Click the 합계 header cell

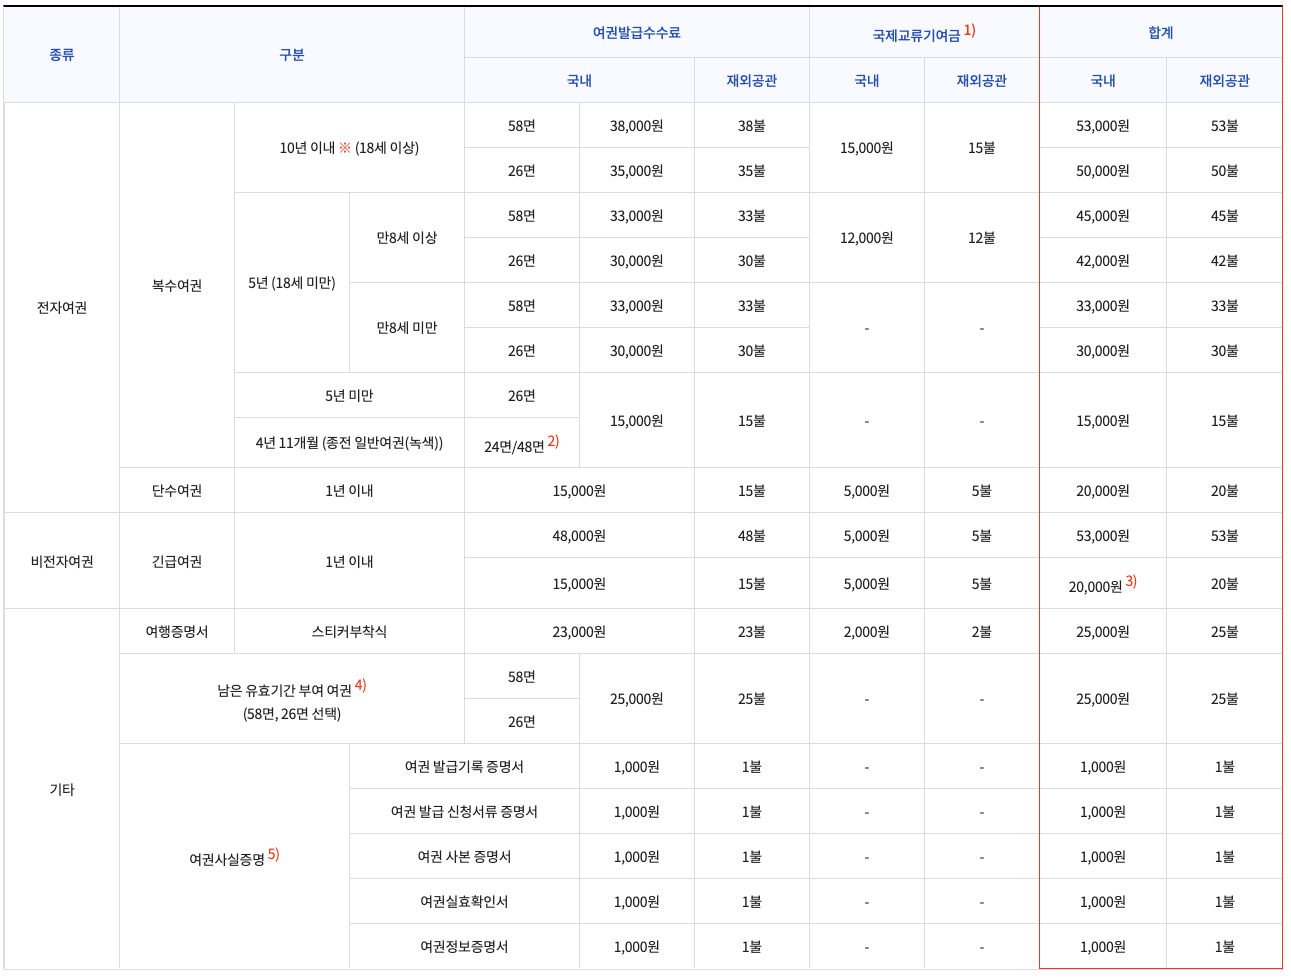pos(1160,32)
